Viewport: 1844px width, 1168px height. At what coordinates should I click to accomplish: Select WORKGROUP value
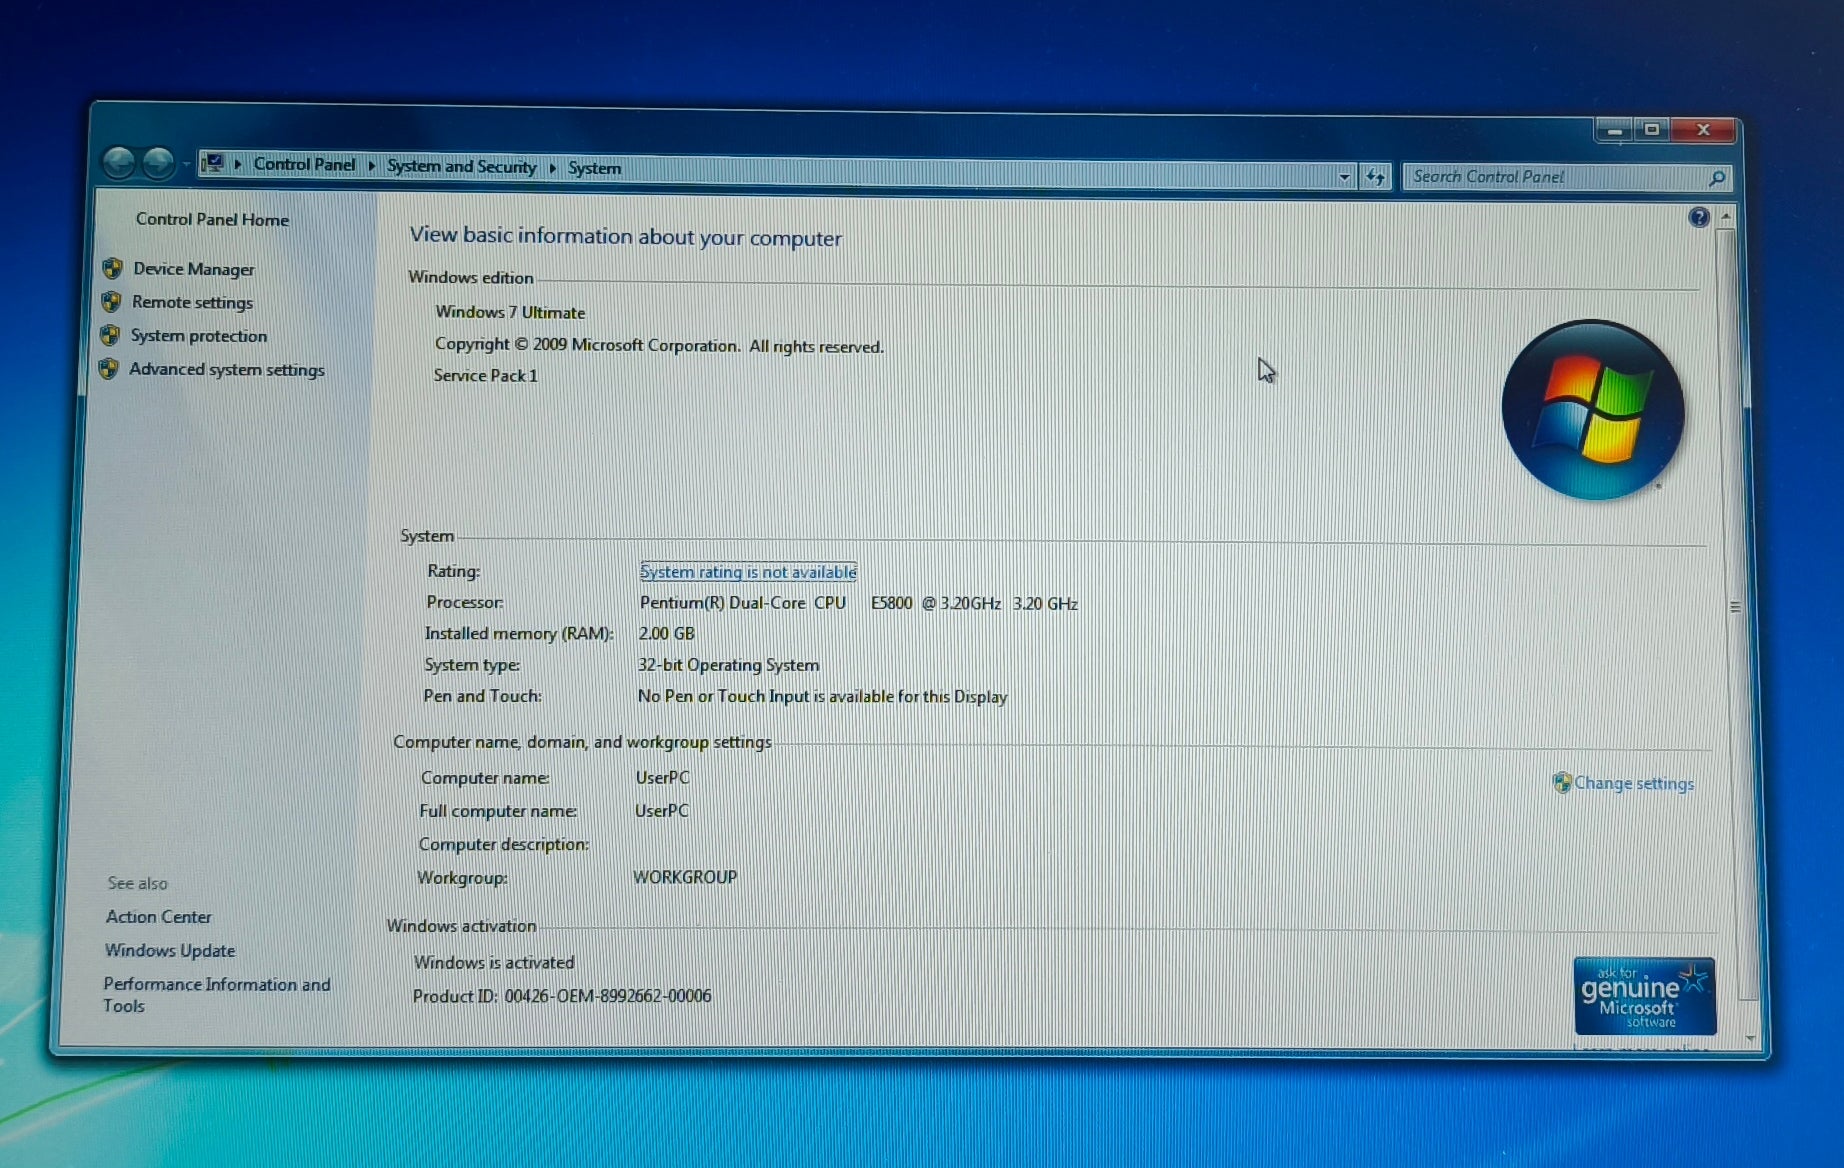pyautogui.click(x=685, y=877)
